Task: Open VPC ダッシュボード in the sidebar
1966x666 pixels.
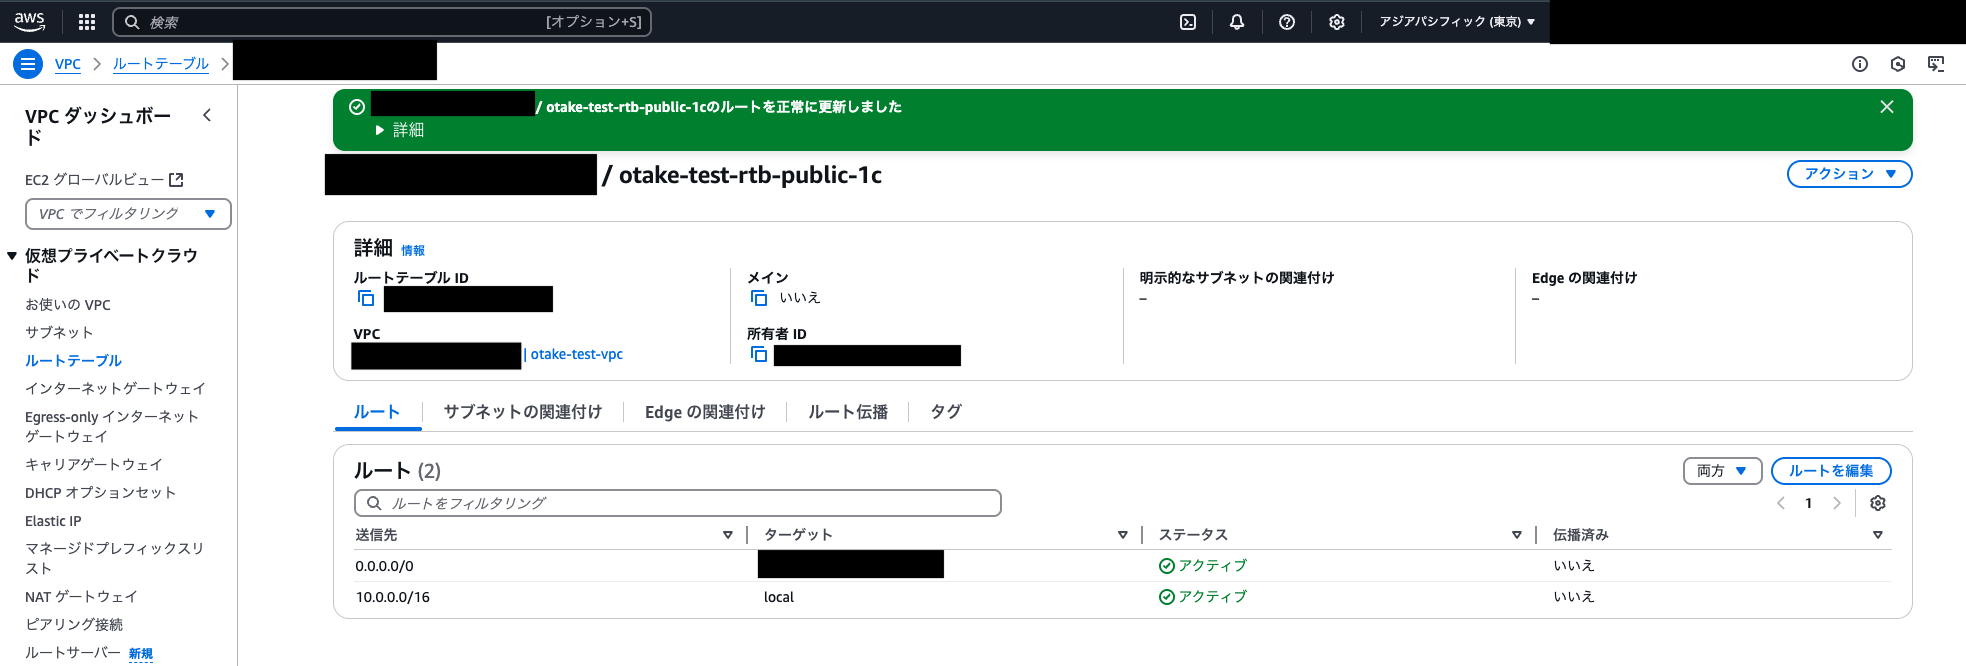Action: click(98, 126)
